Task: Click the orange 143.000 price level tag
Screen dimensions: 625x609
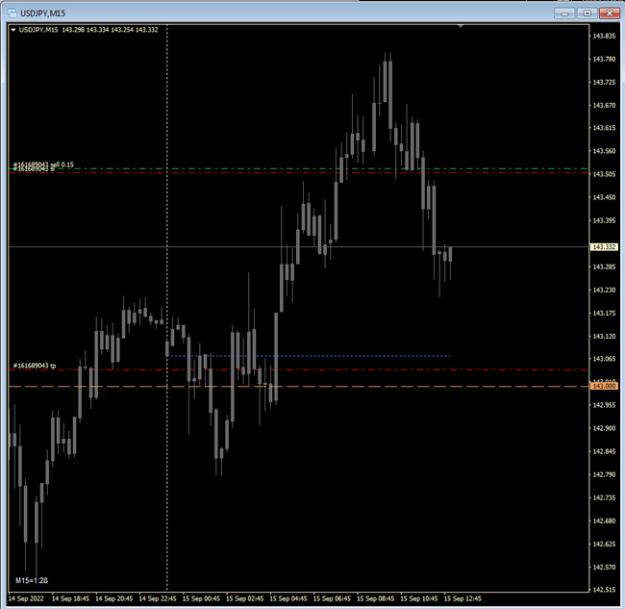Action: click(603, 386)
